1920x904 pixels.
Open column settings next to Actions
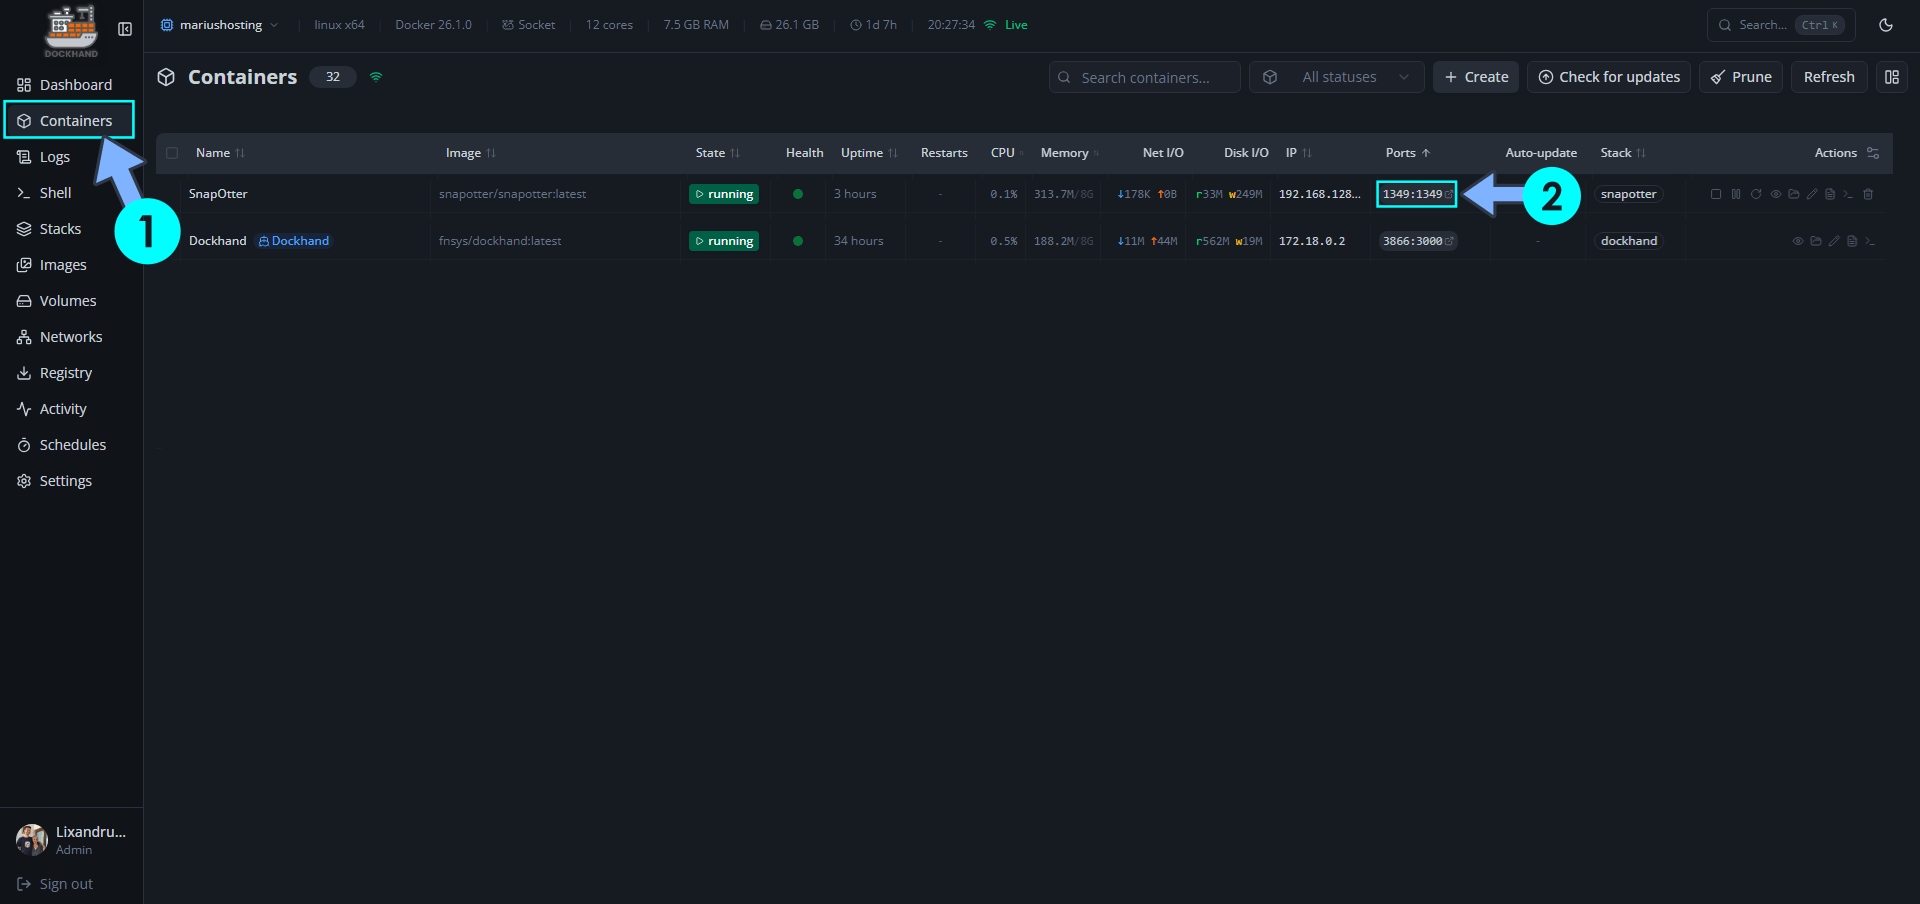[x=1873, y=153]
